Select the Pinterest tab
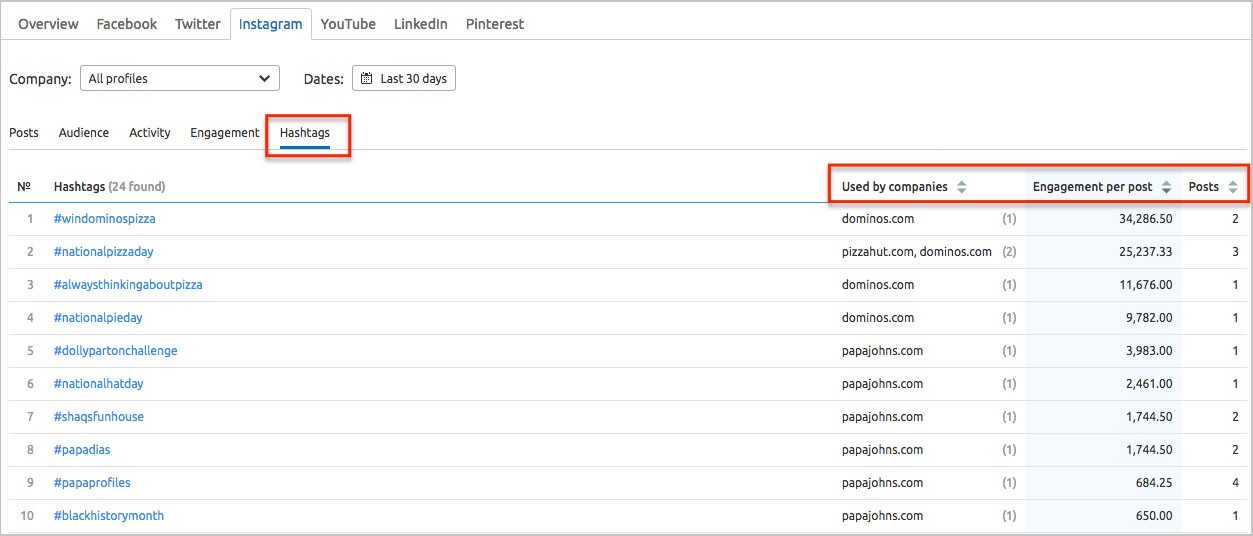 click(x=494, y=24)
